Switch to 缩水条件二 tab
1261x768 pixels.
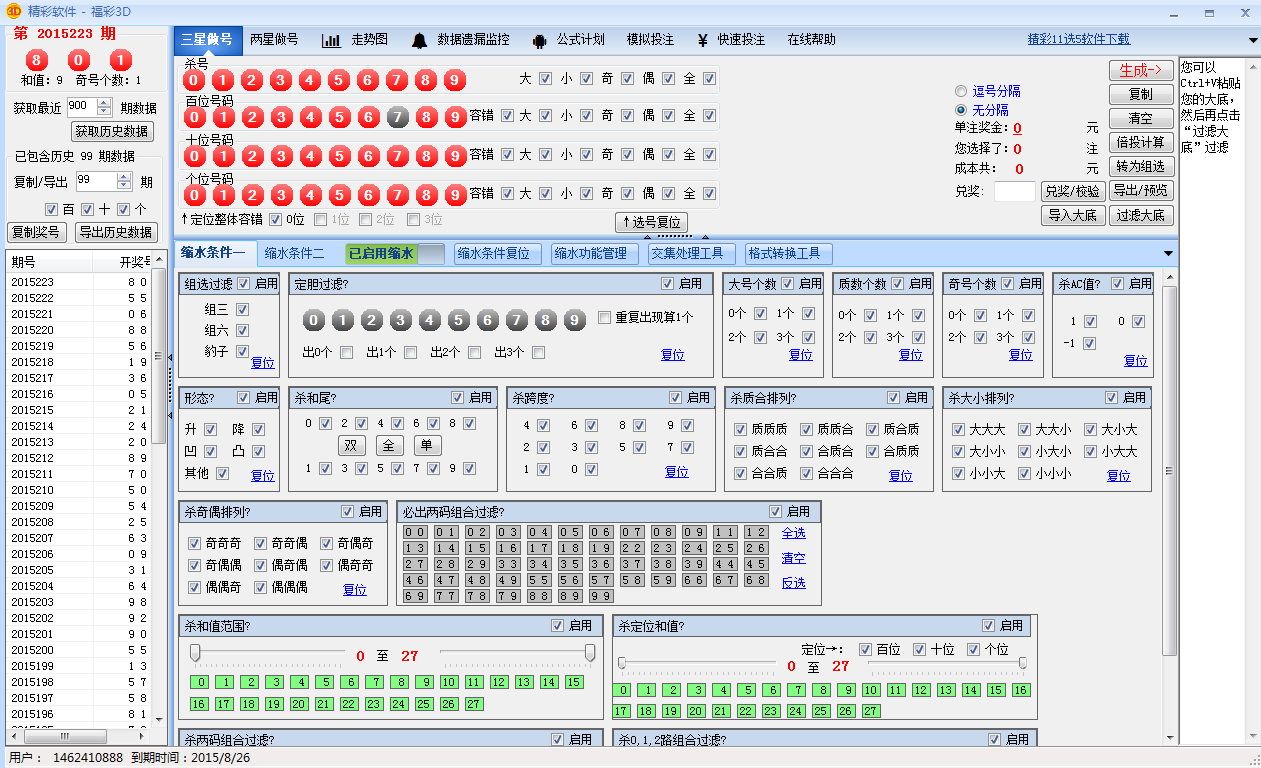[x=294, y=254]
